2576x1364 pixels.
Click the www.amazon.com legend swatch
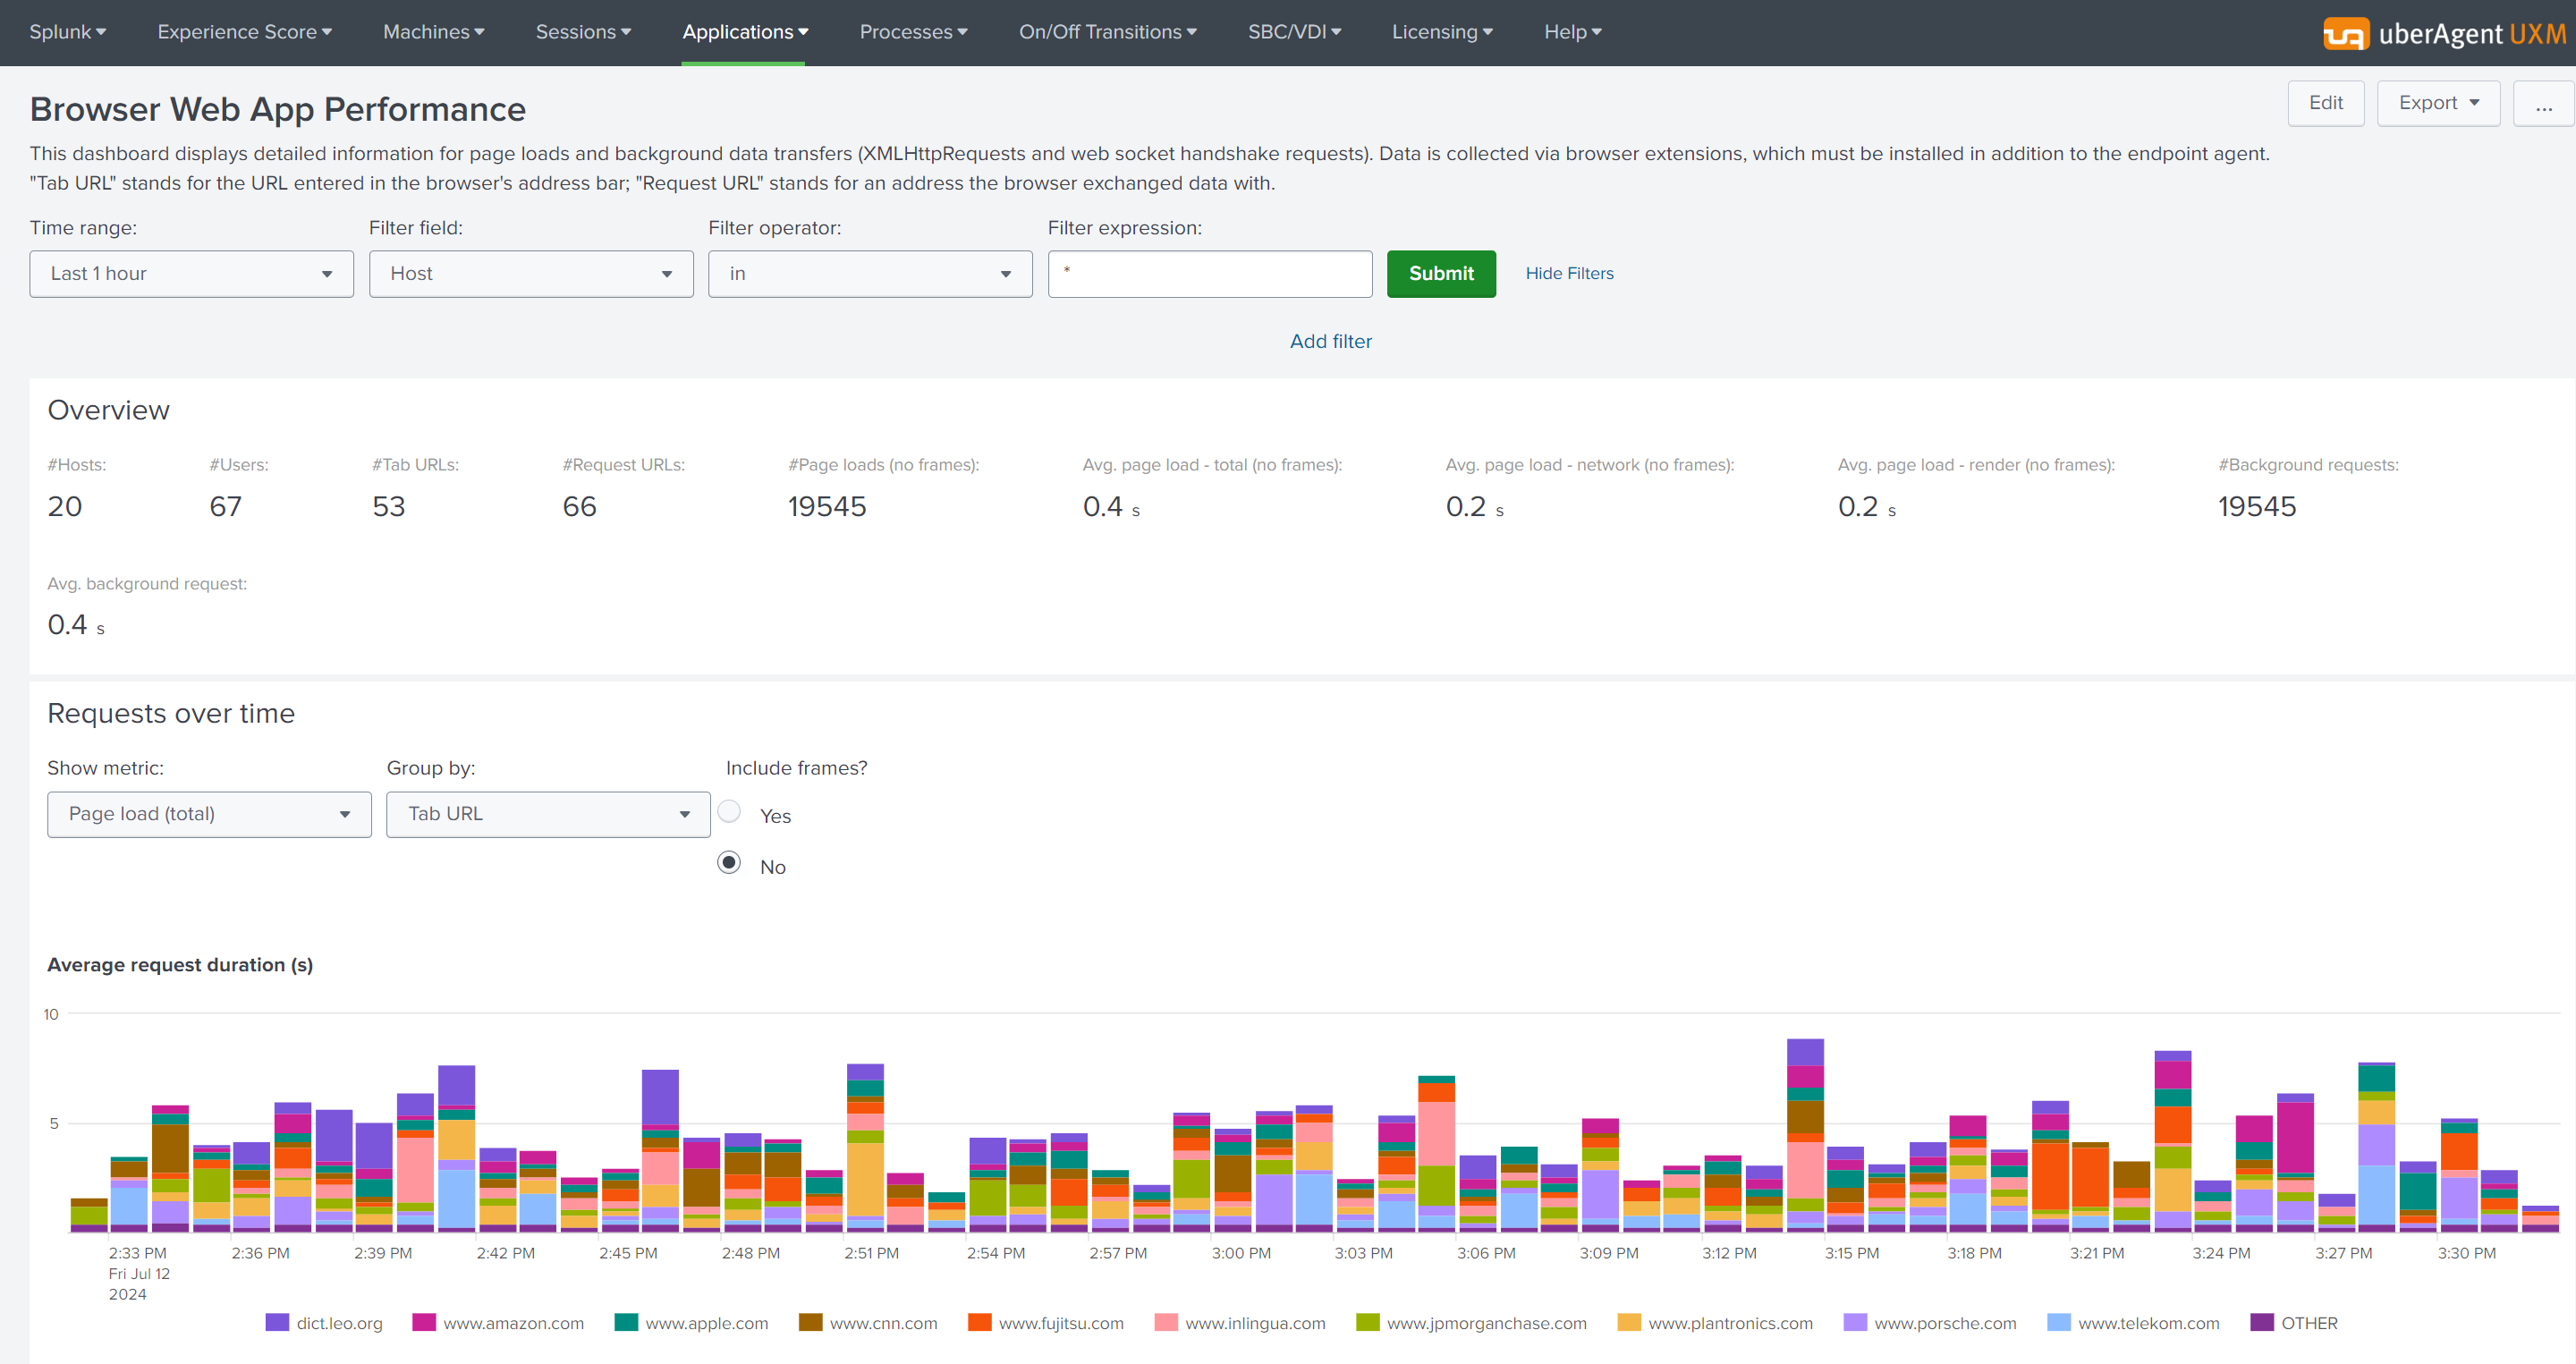424,1322
